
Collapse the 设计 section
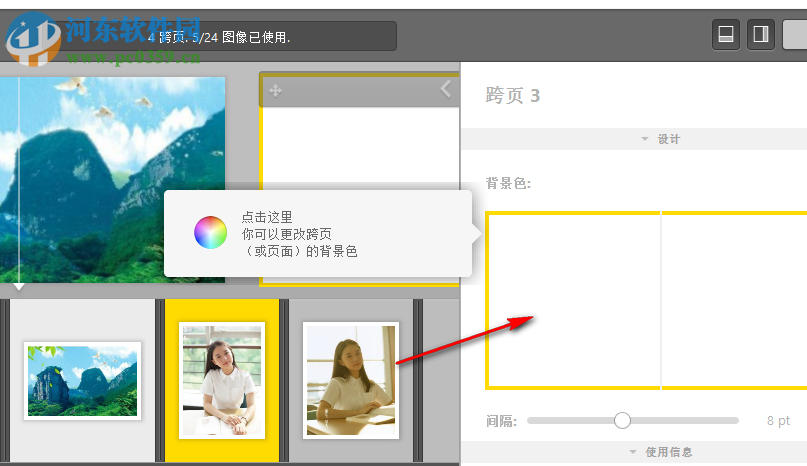point(661,139)
